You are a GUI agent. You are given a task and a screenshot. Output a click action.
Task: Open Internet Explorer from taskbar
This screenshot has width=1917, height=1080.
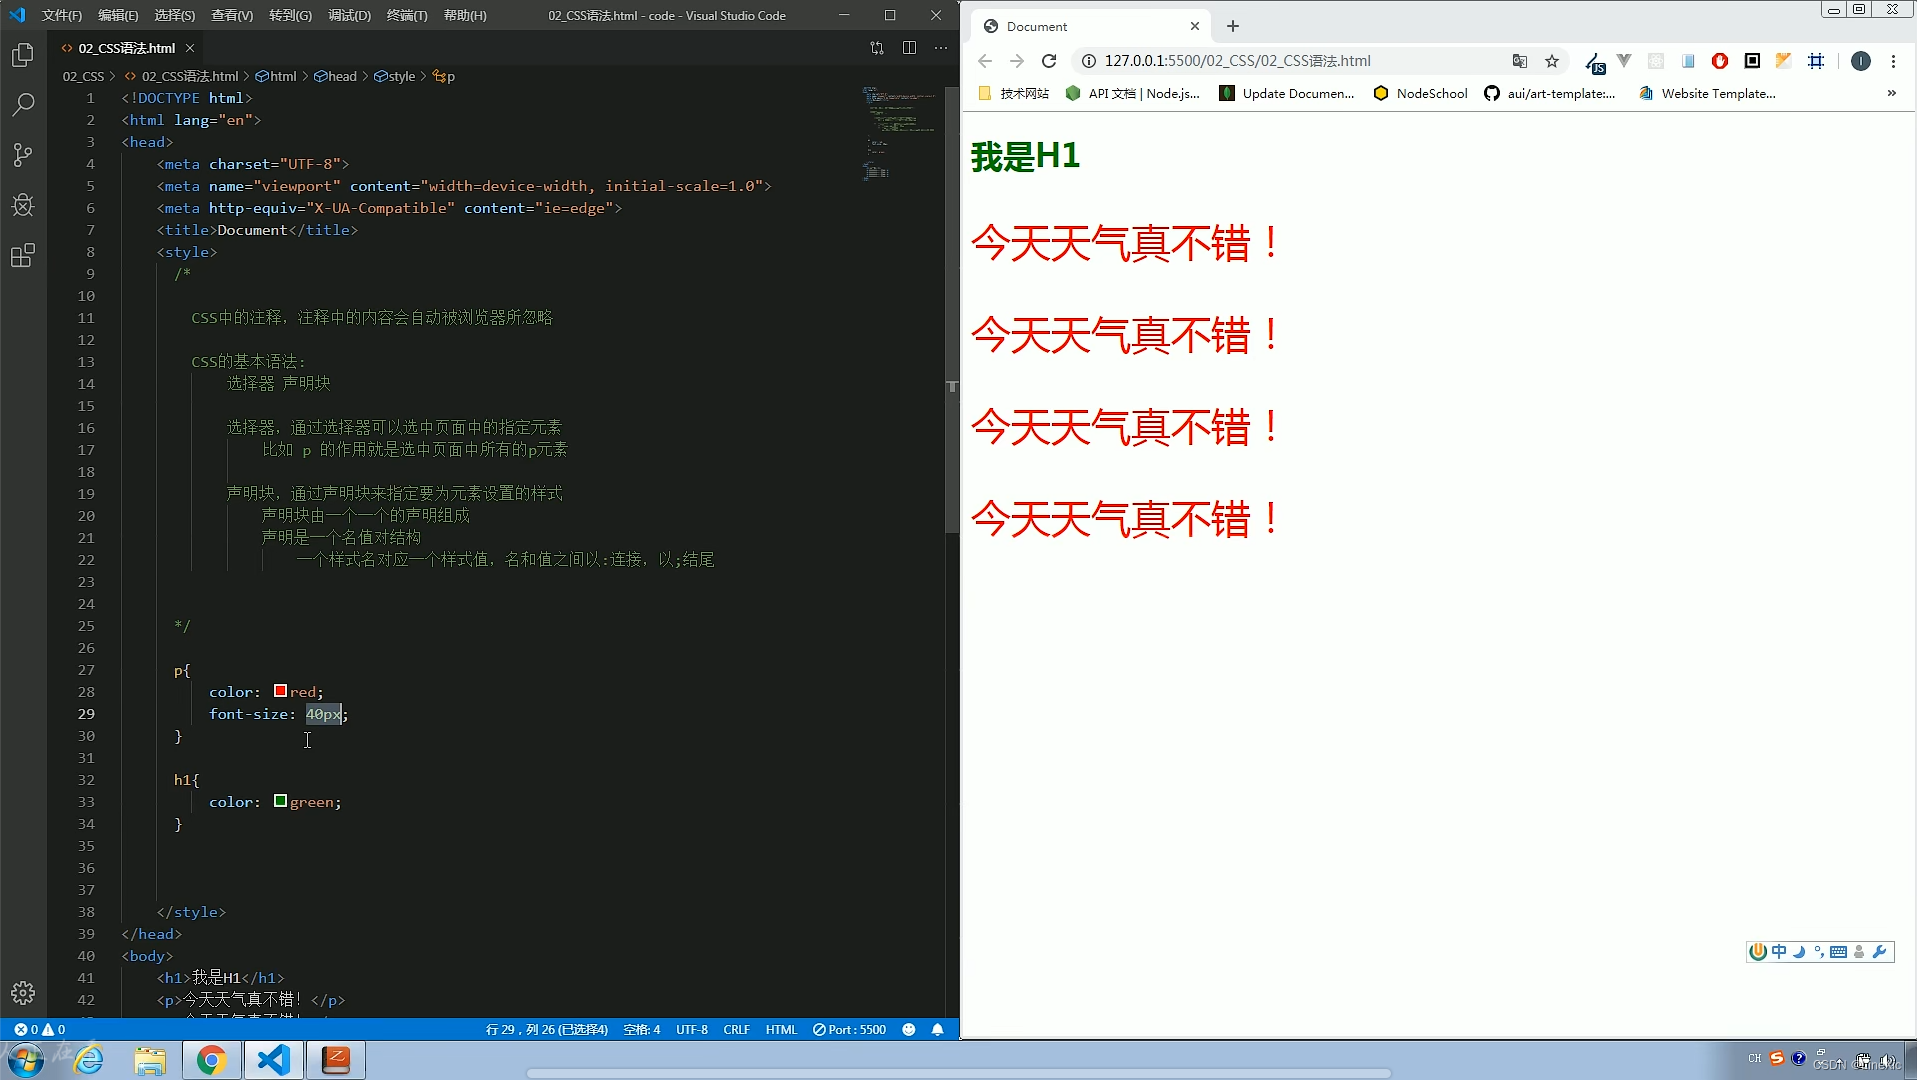pyautogui.click(x=89, y=1060)
